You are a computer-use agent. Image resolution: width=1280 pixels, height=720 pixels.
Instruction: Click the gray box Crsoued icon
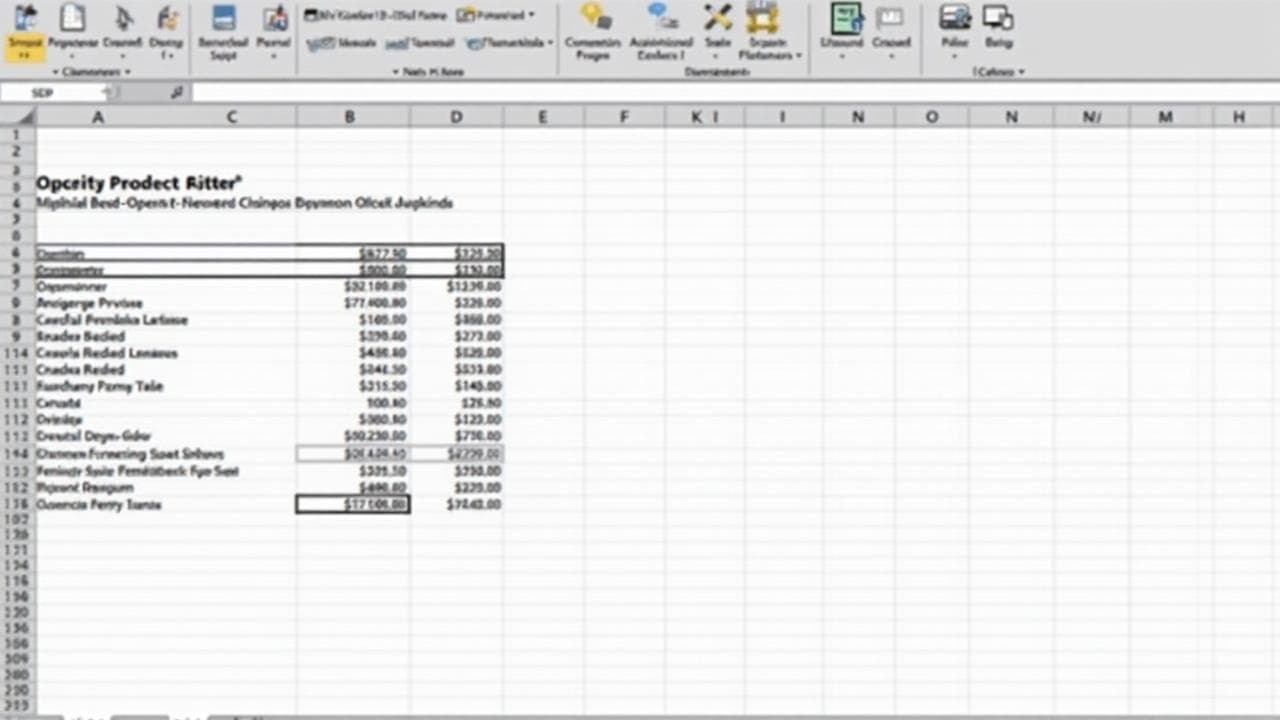pos(889,17)
